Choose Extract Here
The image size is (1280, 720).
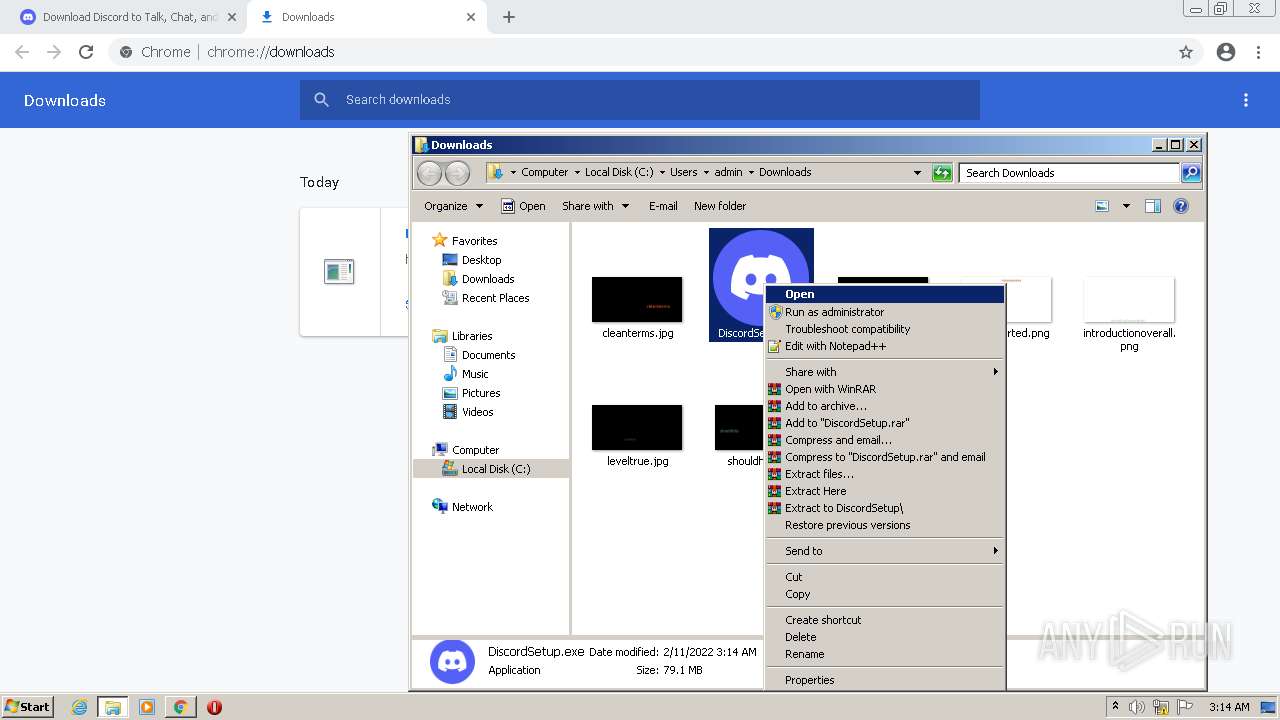pos(885,491)
